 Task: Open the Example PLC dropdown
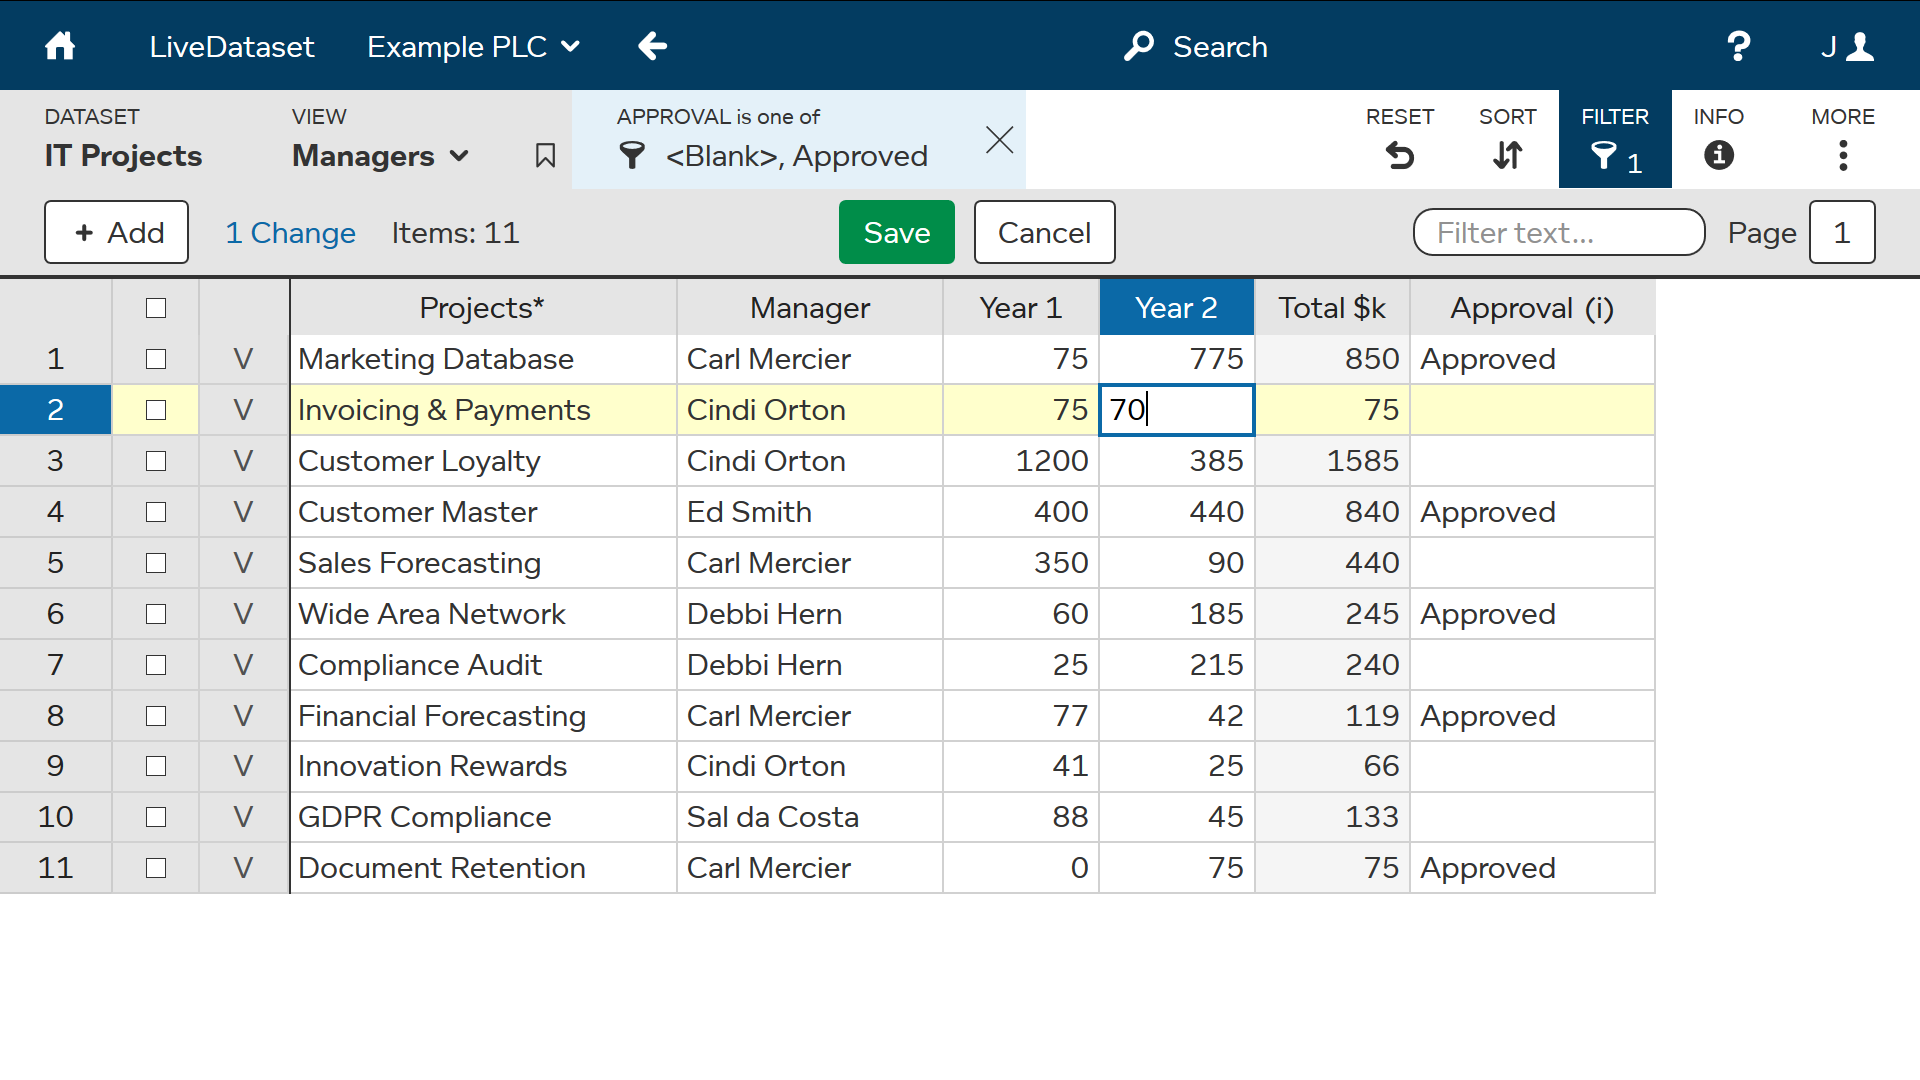tap(570, 46)
